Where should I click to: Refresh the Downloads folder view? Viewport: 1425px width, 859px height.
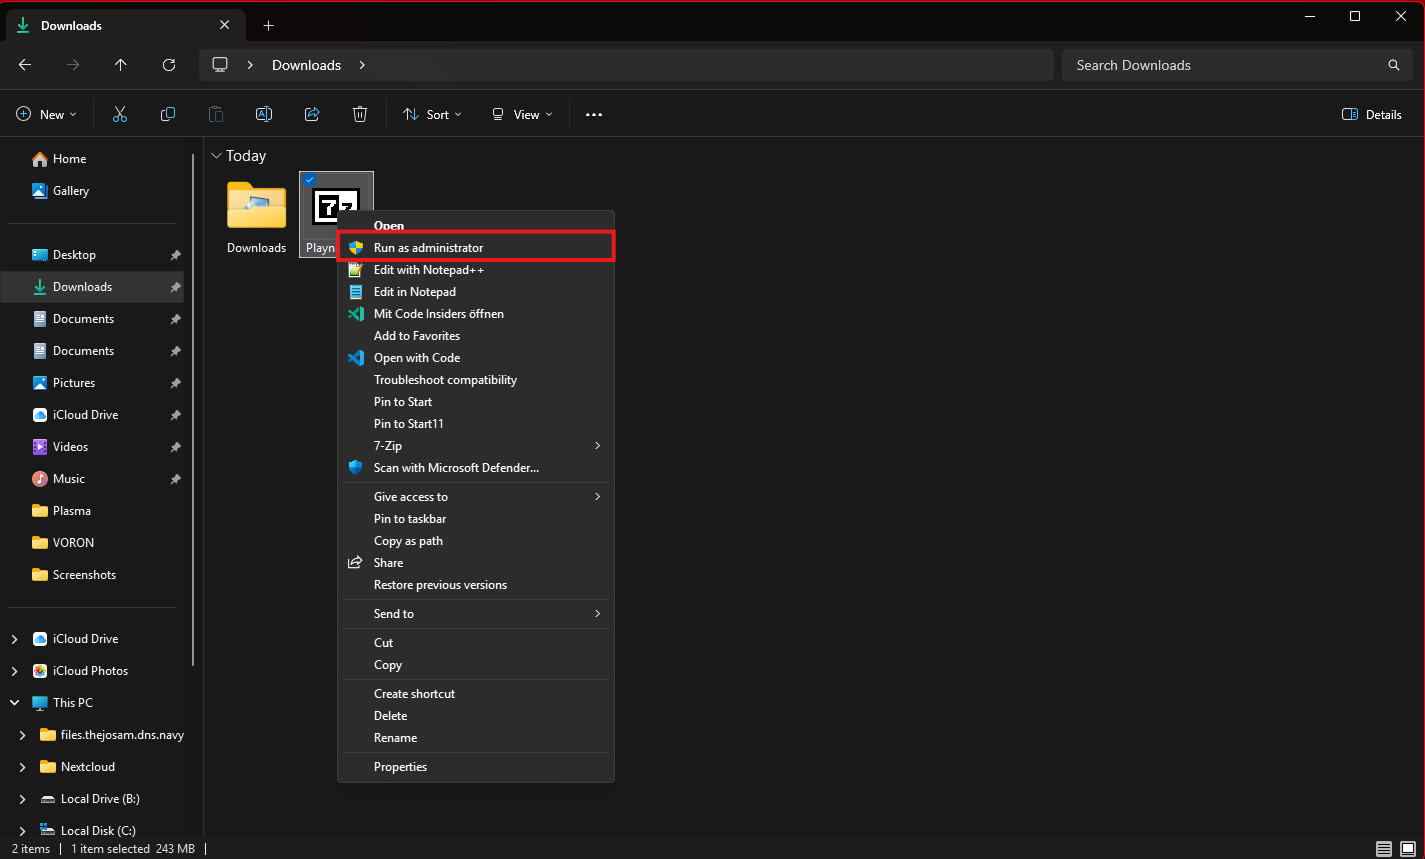click(168, 64)
